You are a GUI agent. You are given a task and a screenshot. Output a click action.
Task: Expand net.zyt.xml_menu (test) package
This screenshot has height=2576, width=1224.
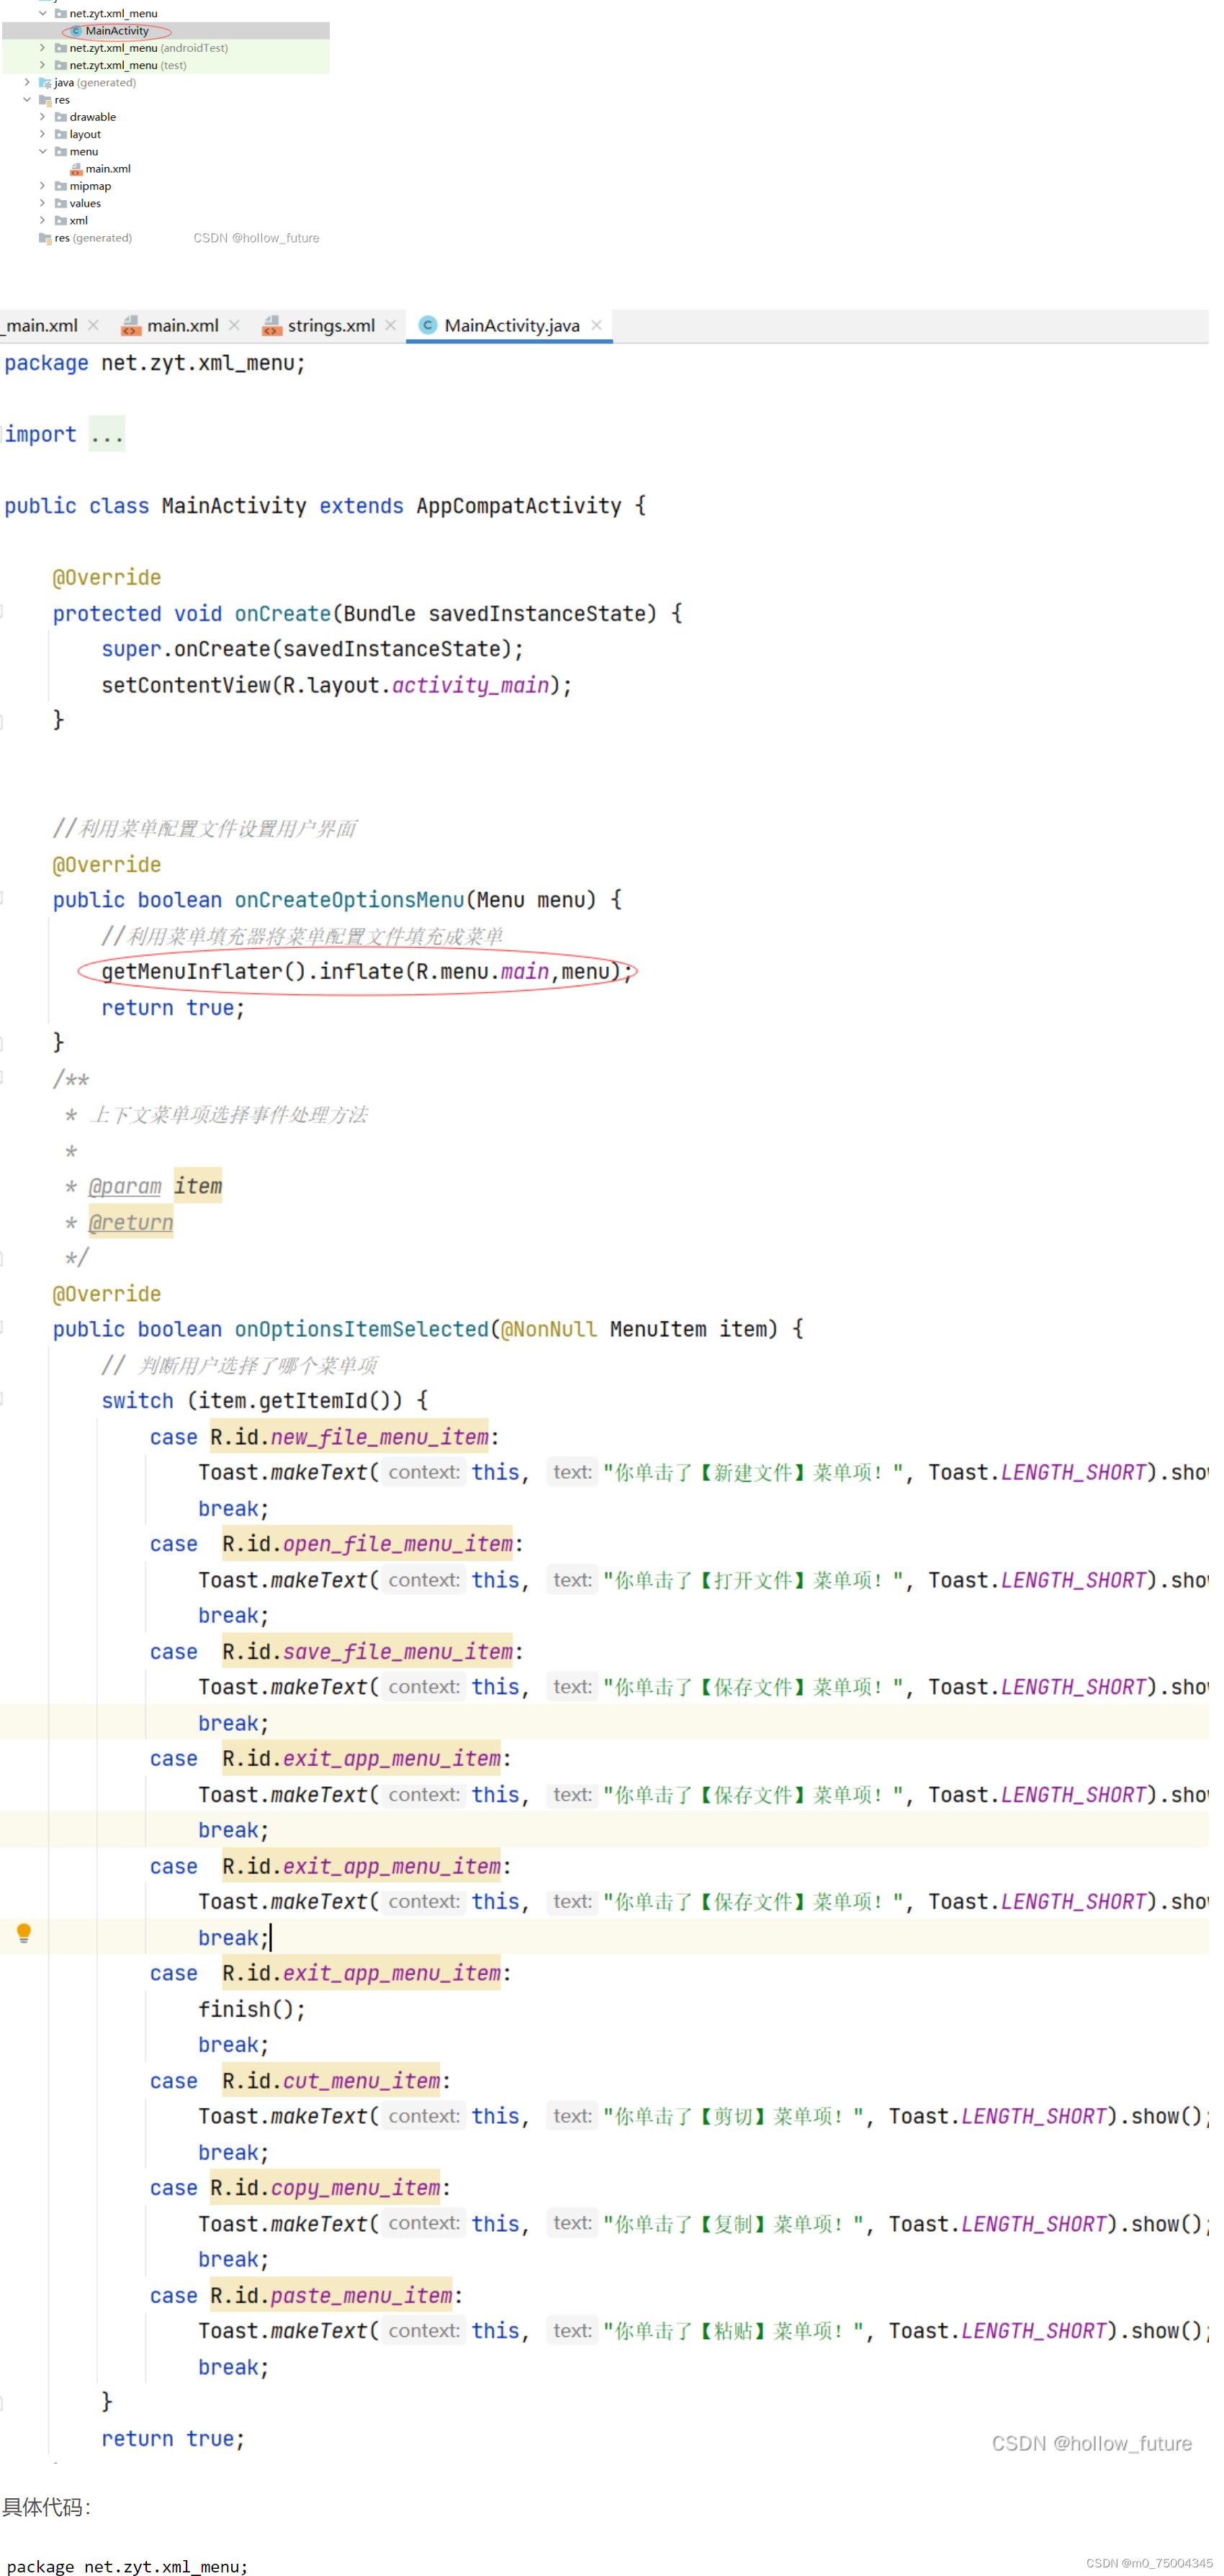[43, 65]
